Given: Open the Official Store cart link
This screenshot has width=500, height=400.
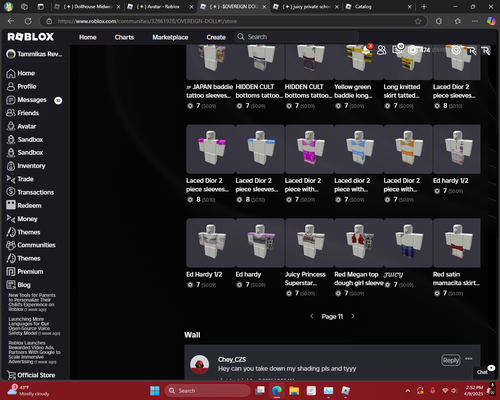Looking at the screenshot, I should click(x=31, y=375).
